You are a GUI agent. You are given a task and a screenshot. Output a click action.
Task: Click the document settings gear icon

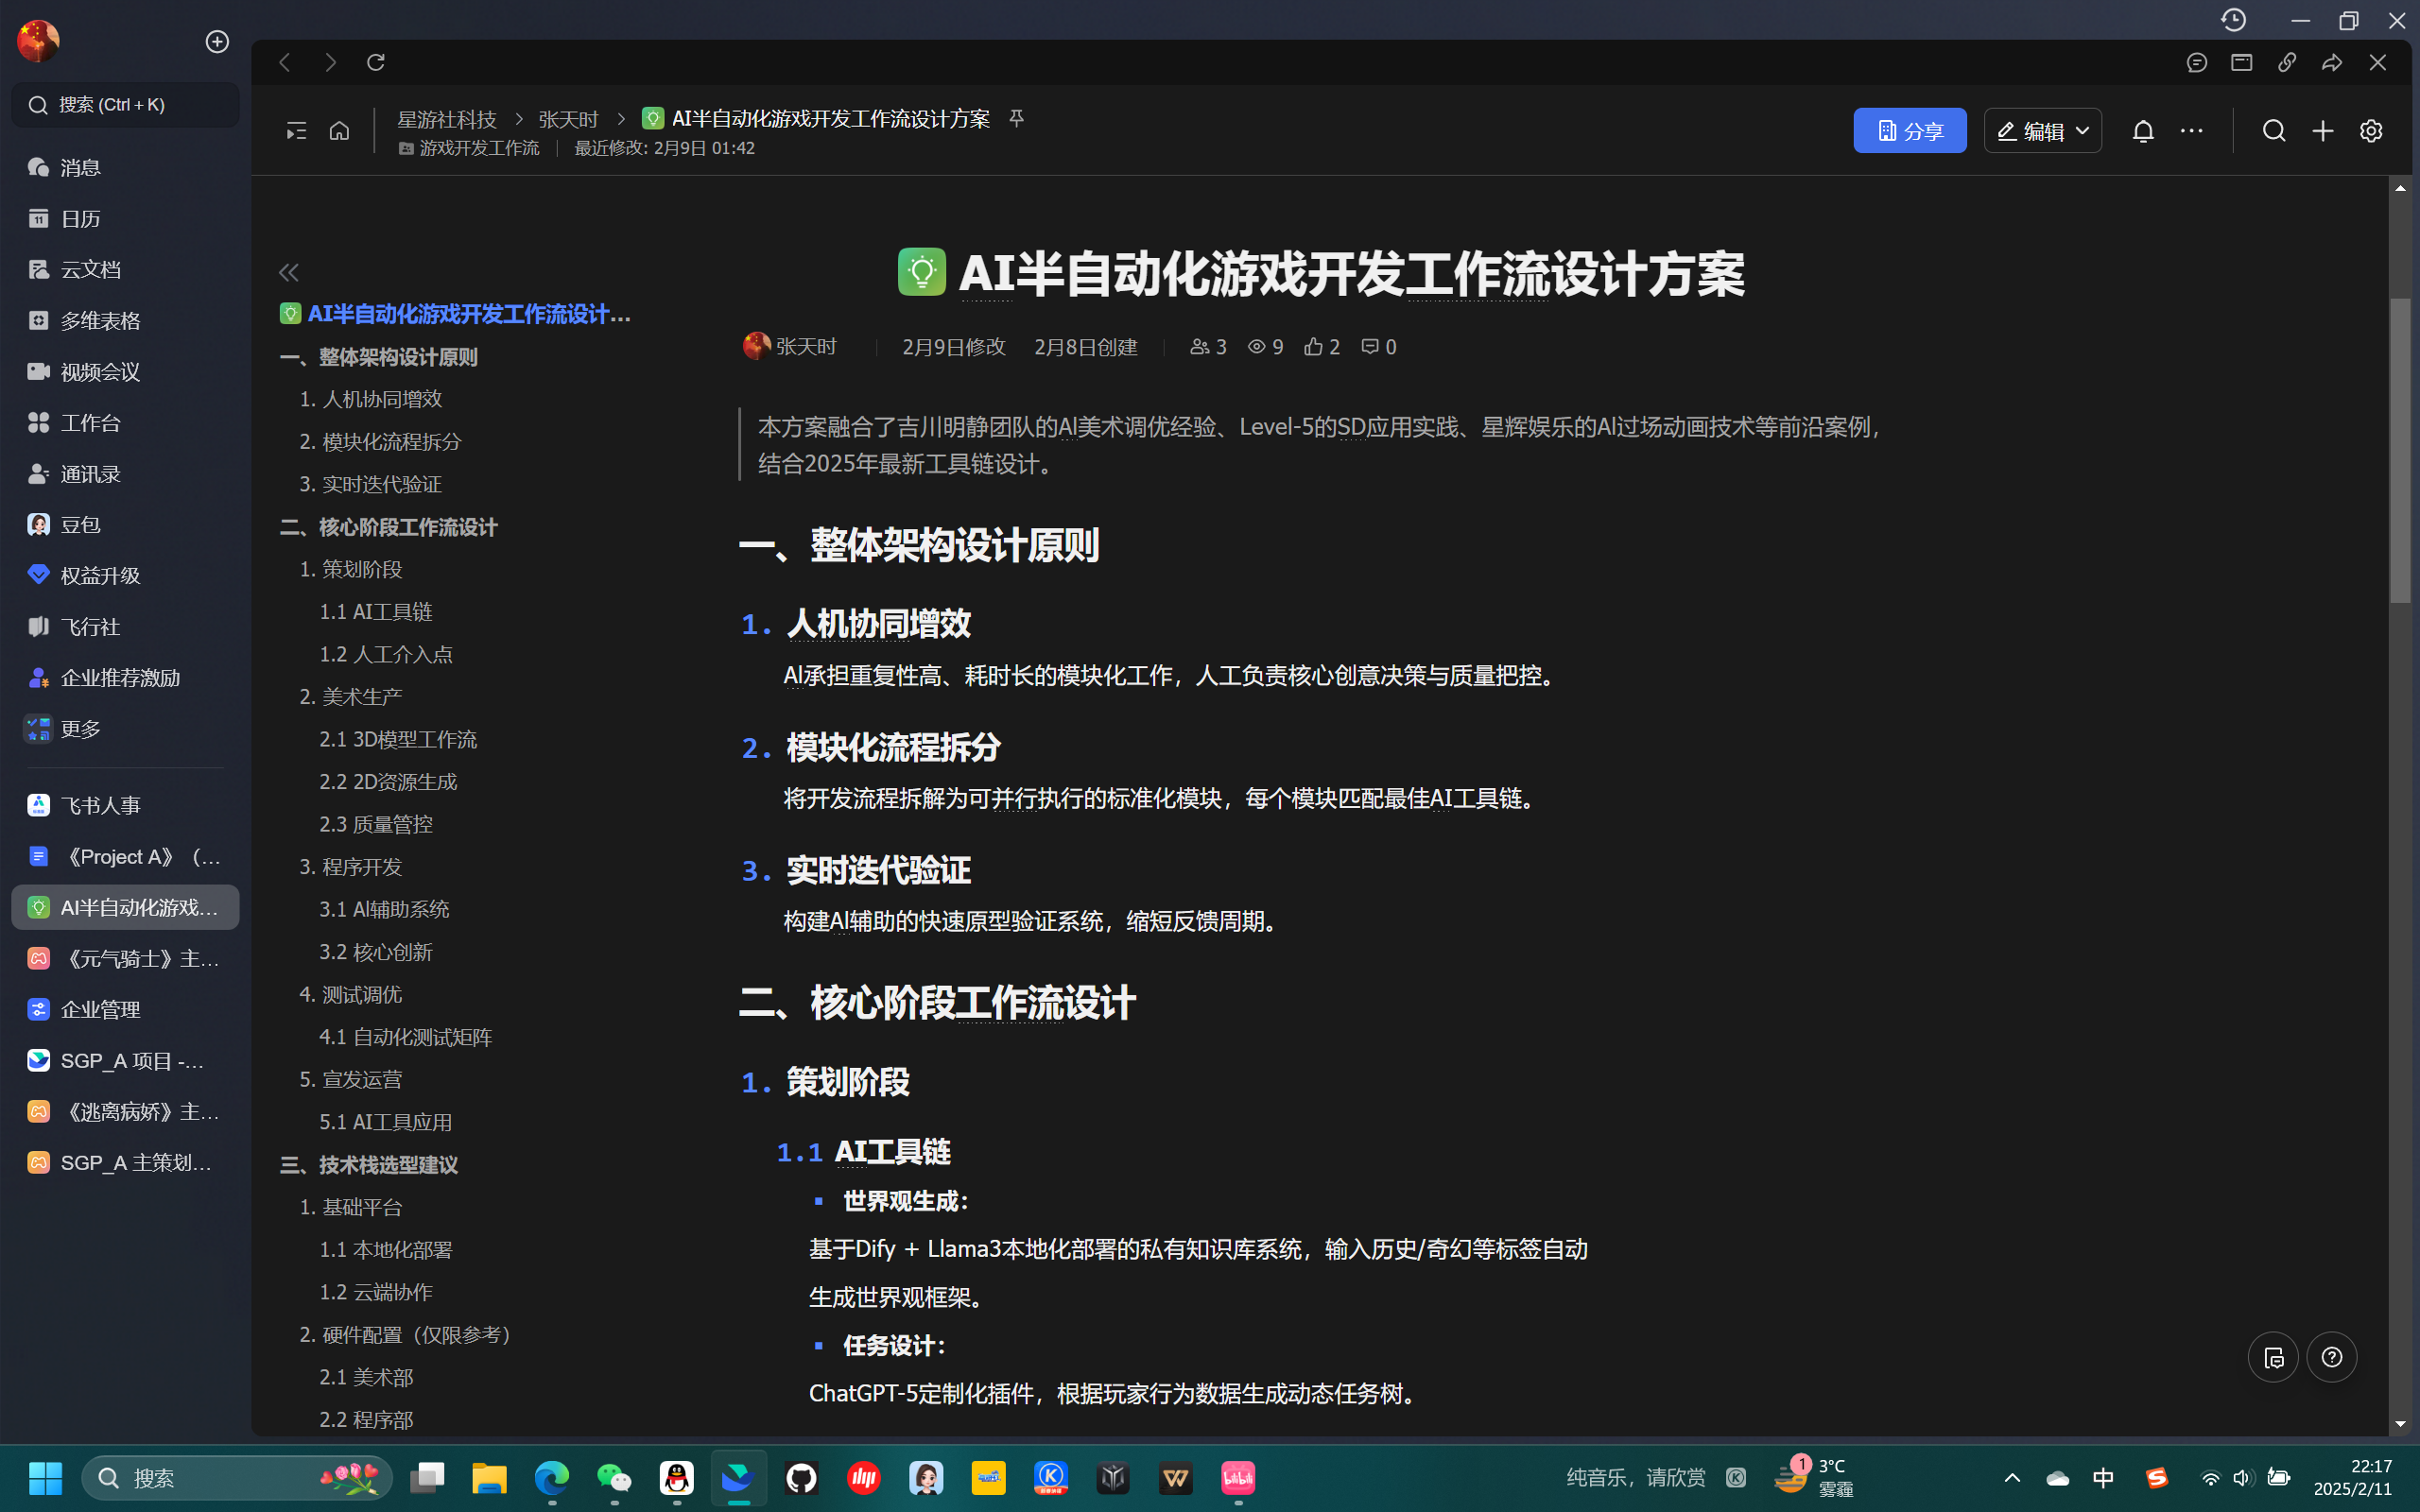[2370, 131]
